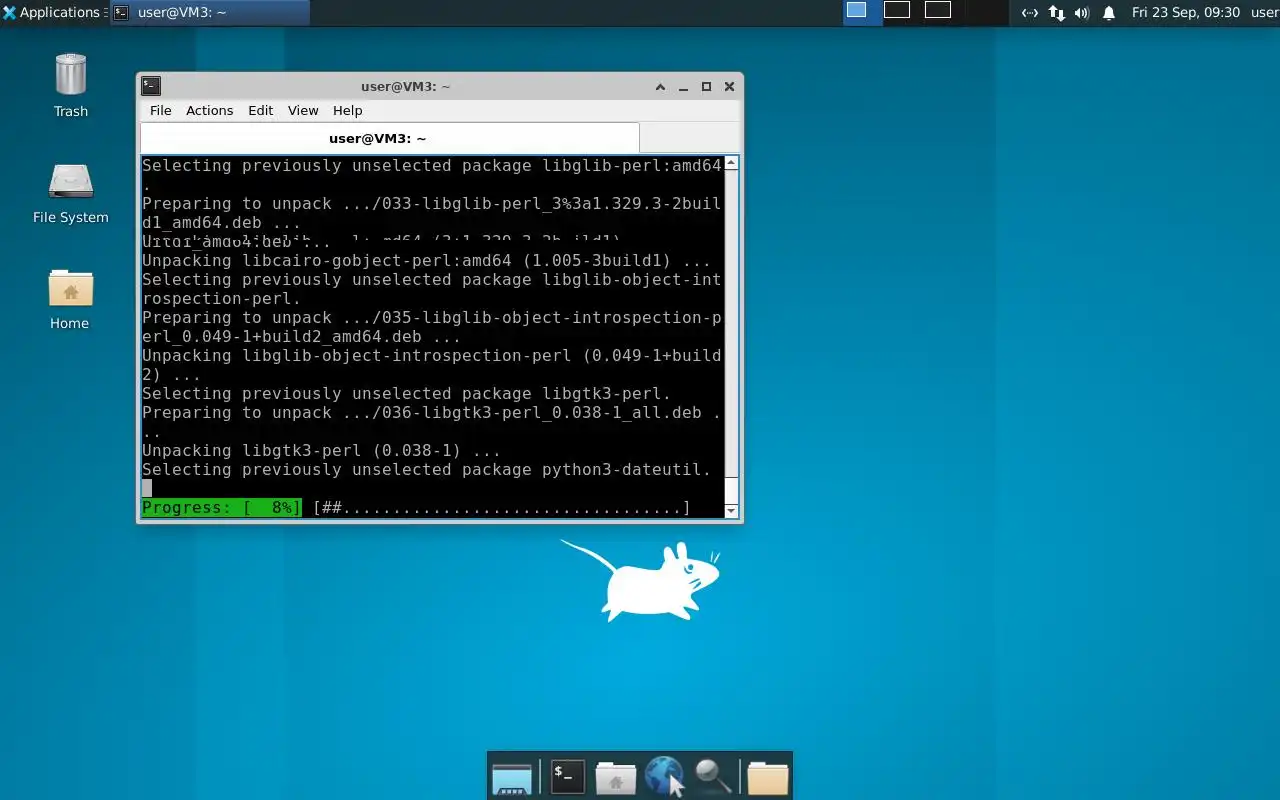Image resolution: width=1280 pixels, height=800 pixels.
Task: Open the File System desktop icon
Action: click(70, 182)
